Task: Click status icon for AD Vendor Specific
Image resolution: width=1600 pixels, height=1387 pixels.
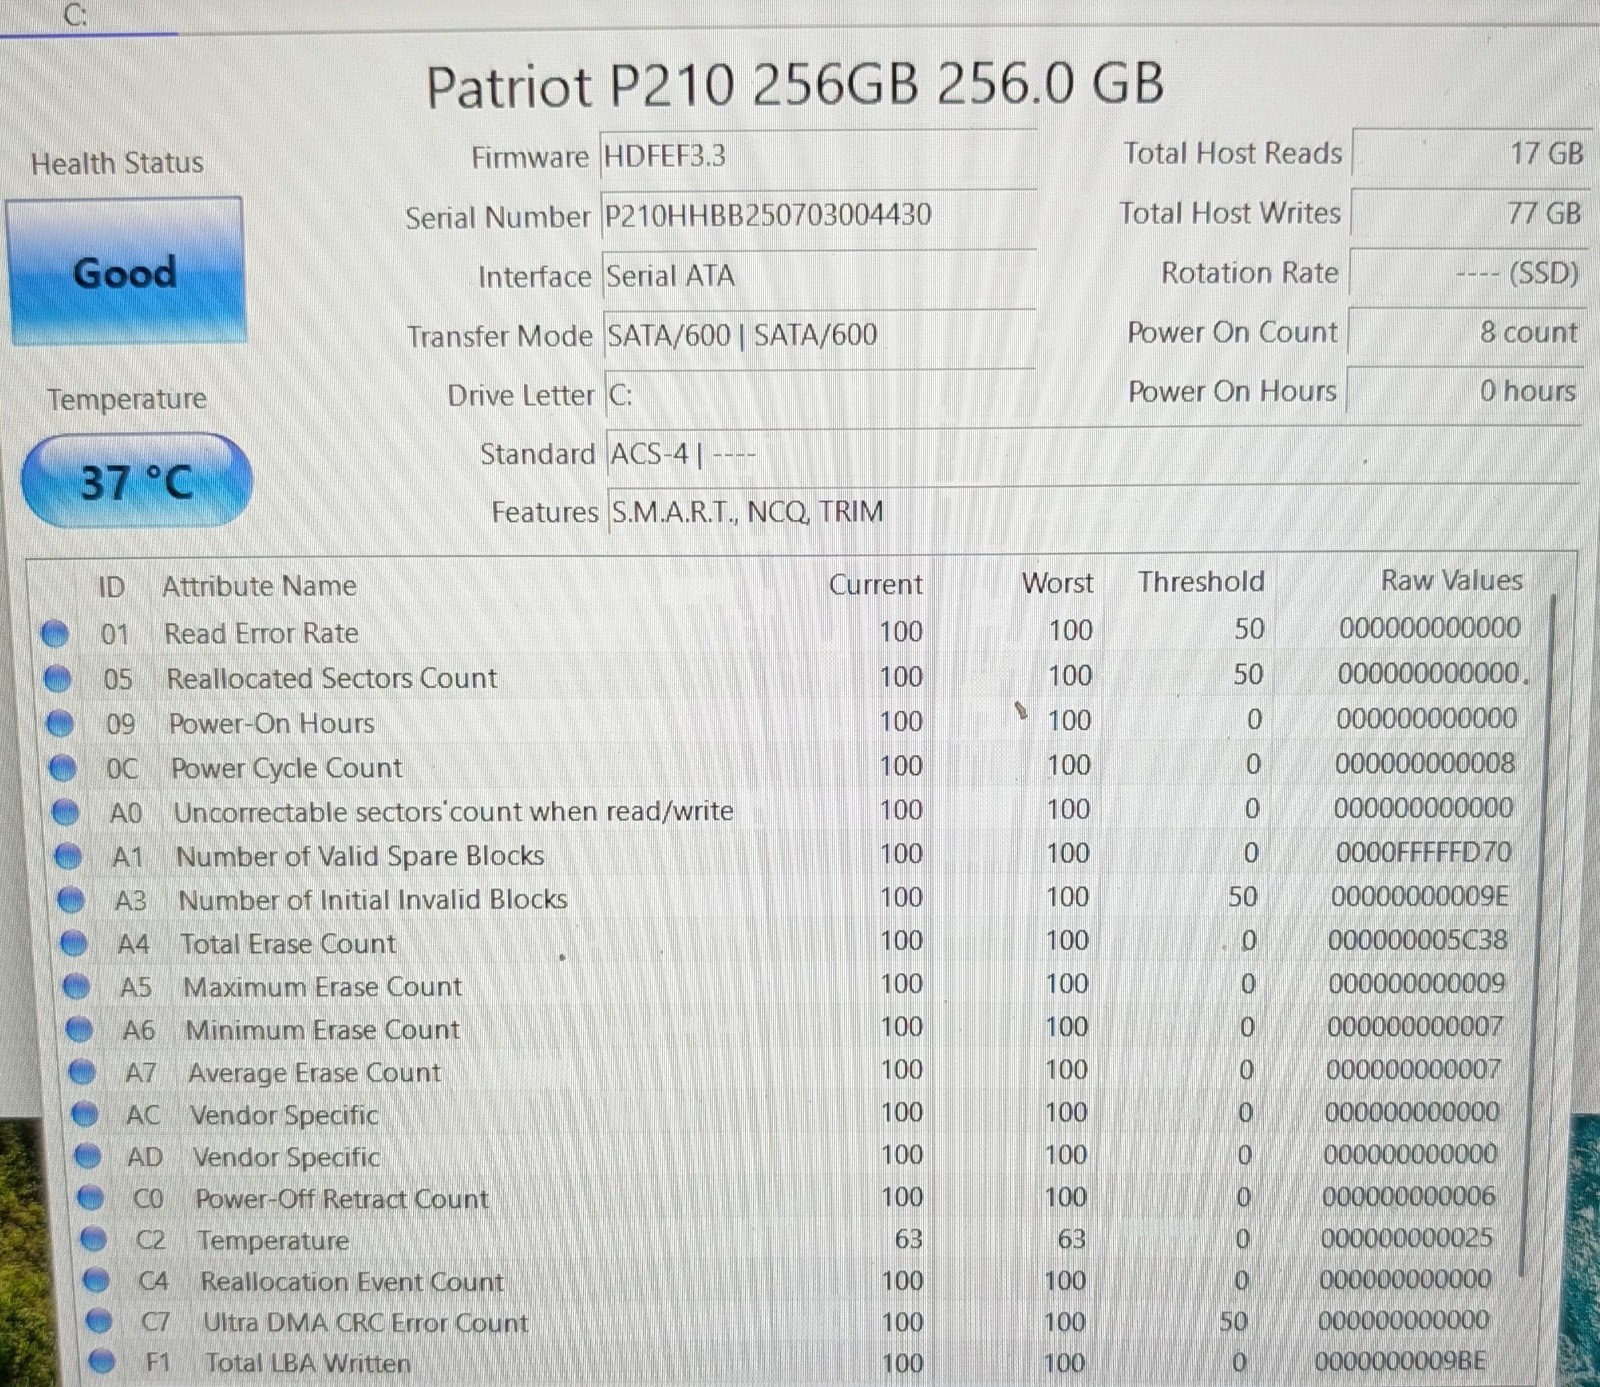Action: [88, 1157]
